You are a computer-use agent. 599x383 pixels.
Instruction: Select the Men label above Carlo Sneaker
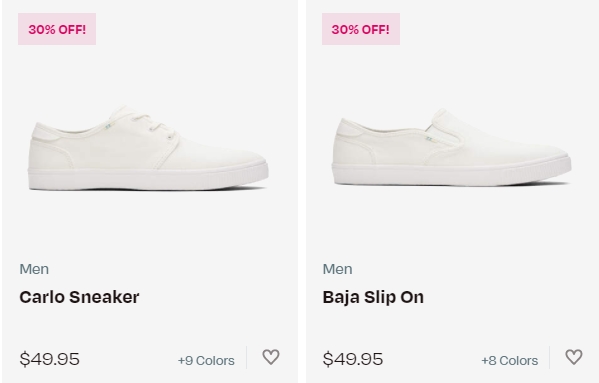tap(34, 269)
